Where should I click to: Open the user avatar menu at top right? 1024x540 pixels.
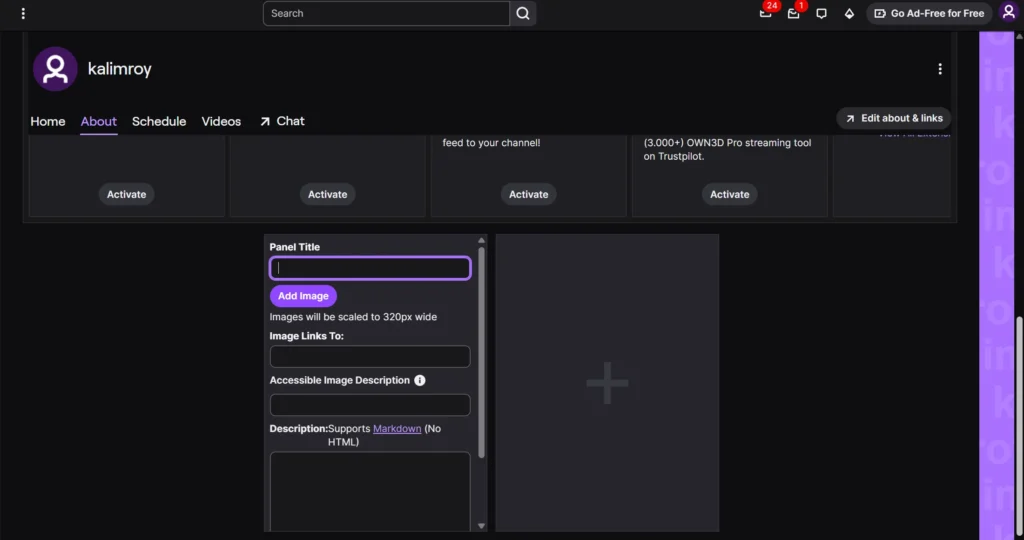(x=1008, y=13)
